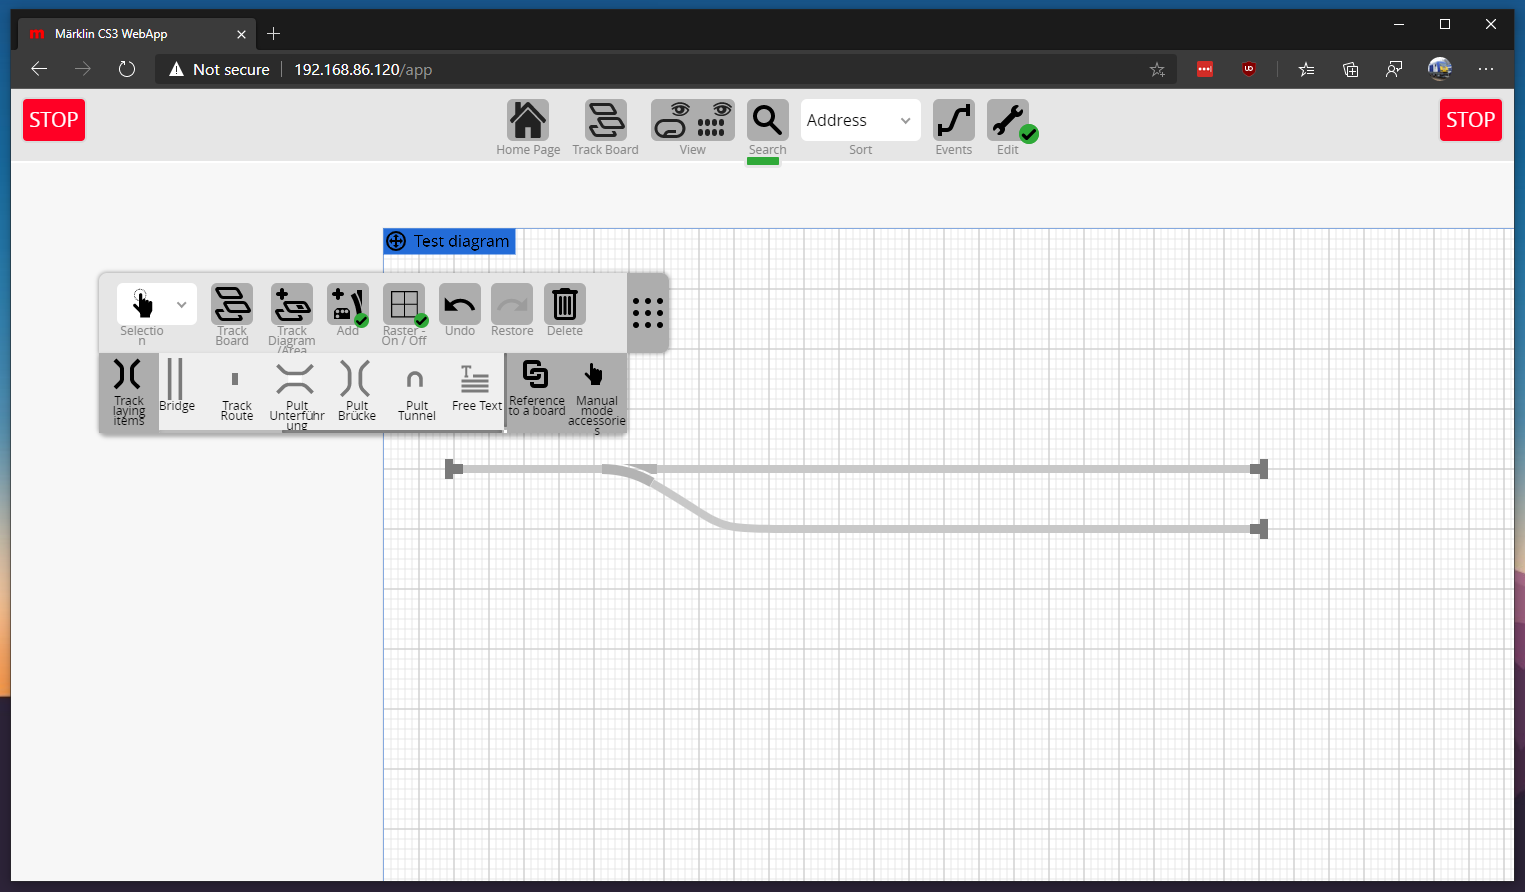Click the Restore redo icon
Viewport: 1525px width, 892px height.
(512, 304)
